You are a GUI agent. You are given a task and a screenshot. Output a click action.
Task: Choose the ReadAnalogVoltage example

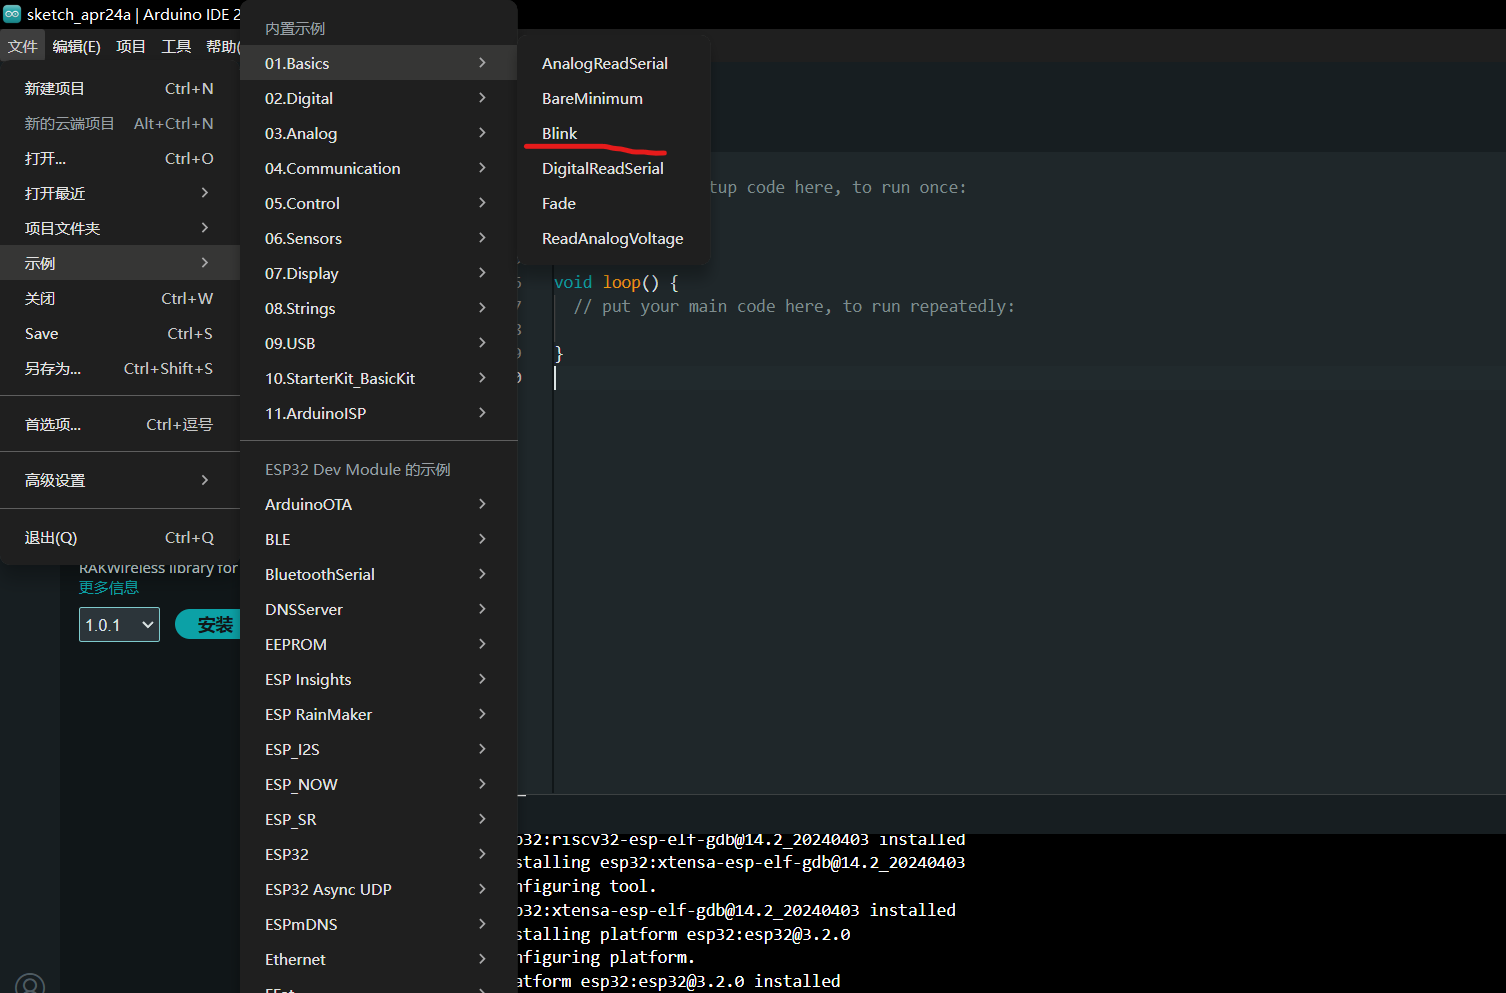coord(612,238)
